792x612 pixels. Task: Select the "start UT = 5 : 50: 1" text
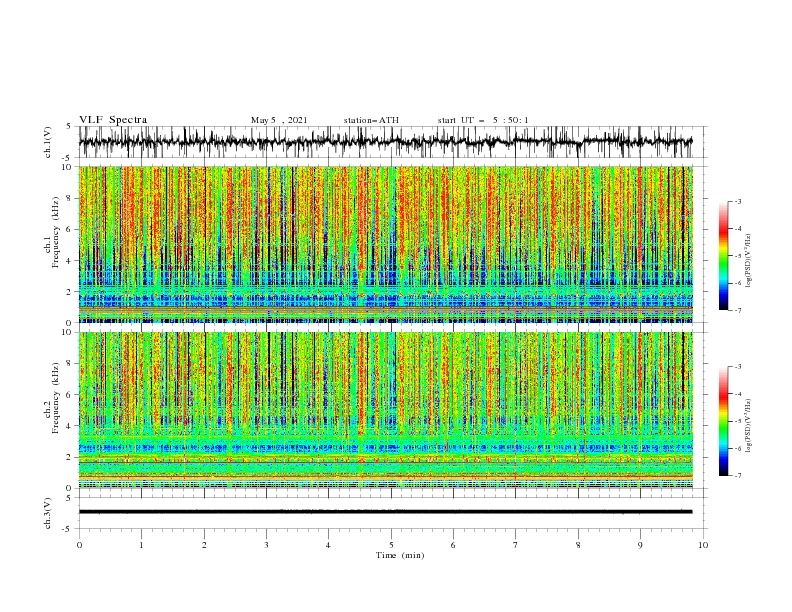[x=483, y=120]
